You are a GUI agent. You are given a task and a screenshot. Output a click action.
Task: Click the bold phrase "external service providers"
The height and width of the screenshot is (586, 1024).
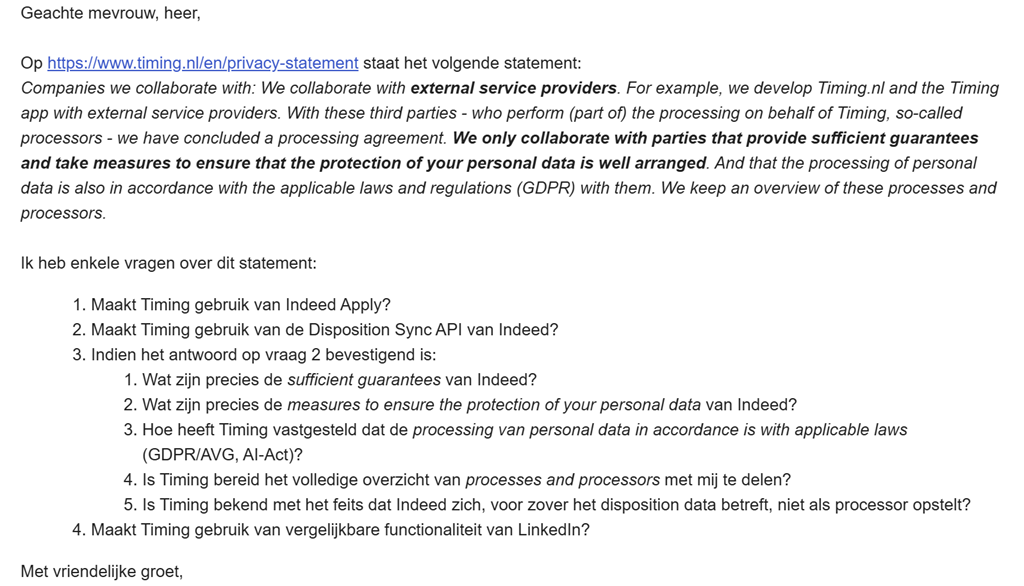click(513, 88)
